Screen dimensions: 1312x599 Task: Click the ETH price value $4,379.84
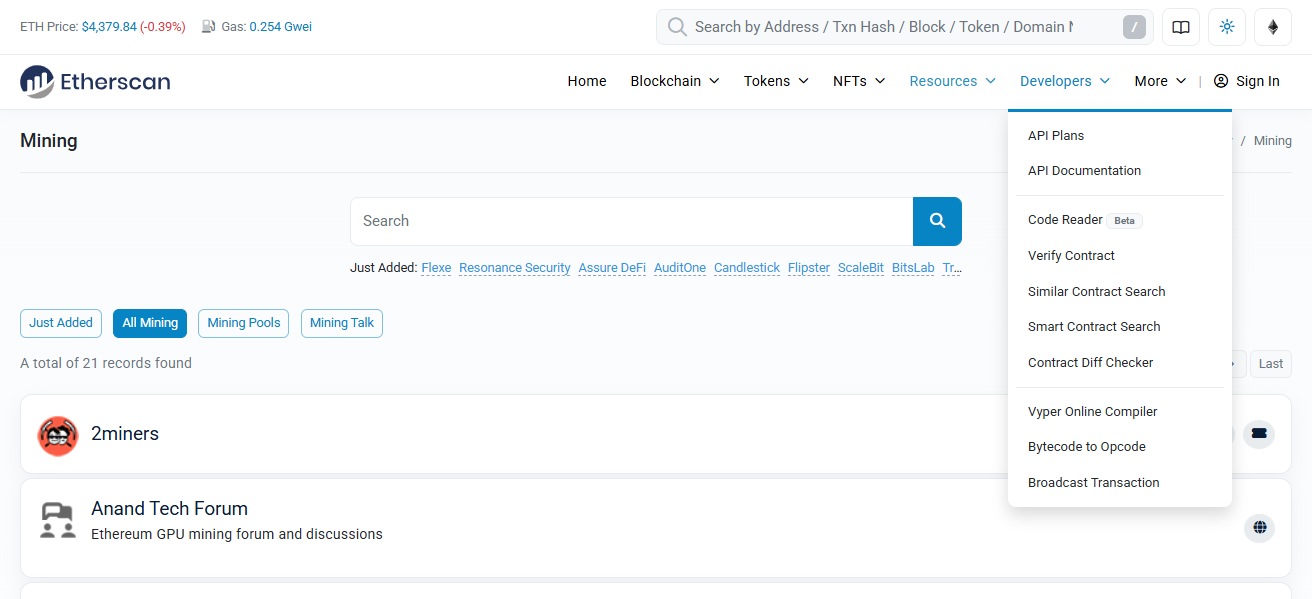(109, 27)
